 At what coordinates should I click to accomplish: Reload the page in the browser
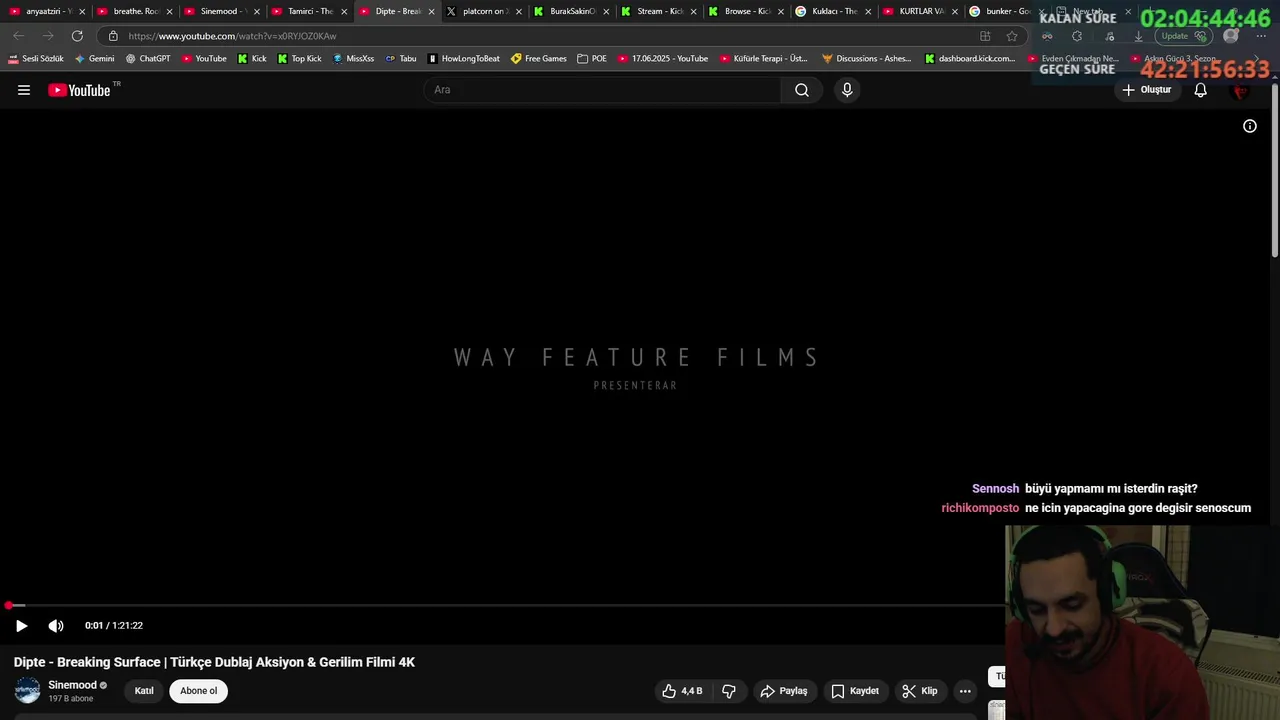[77, 36]
